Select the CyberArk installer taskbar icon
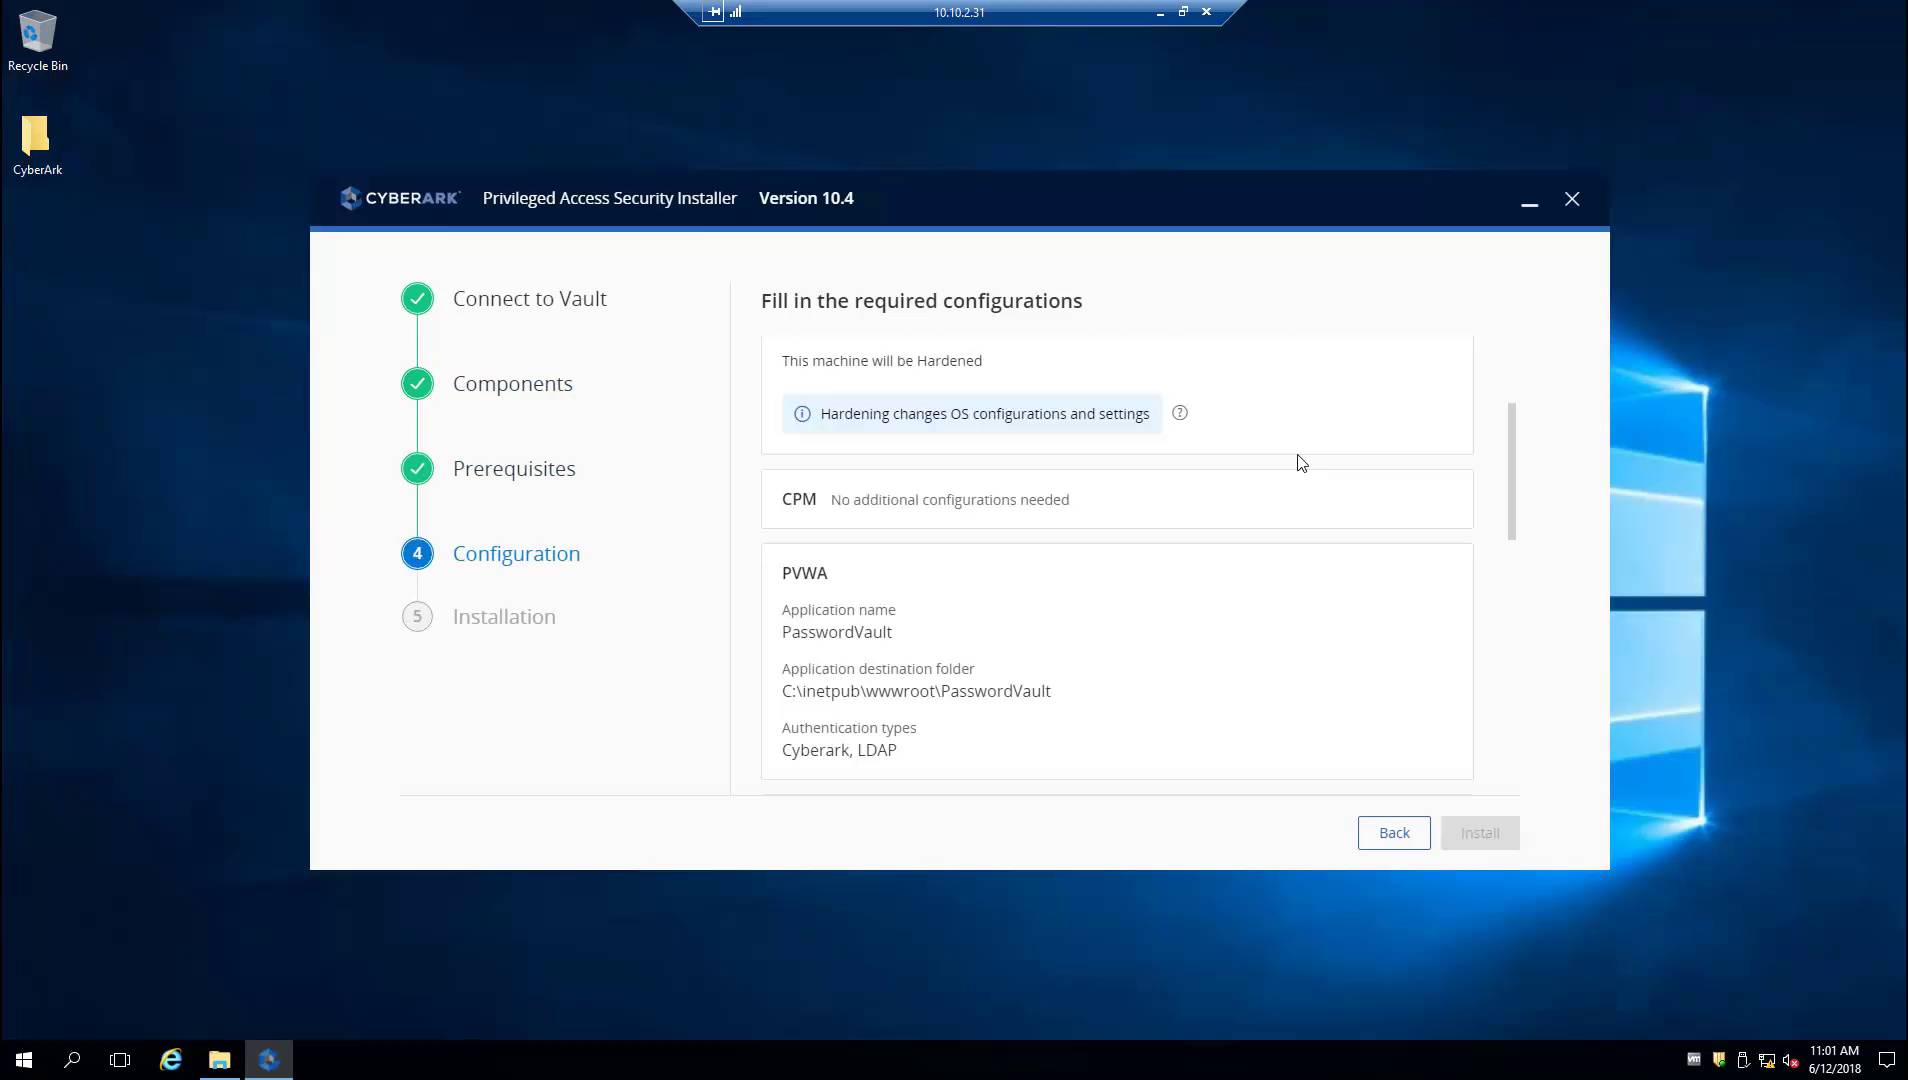Screen dimensions: 1908x1080 269,1059
